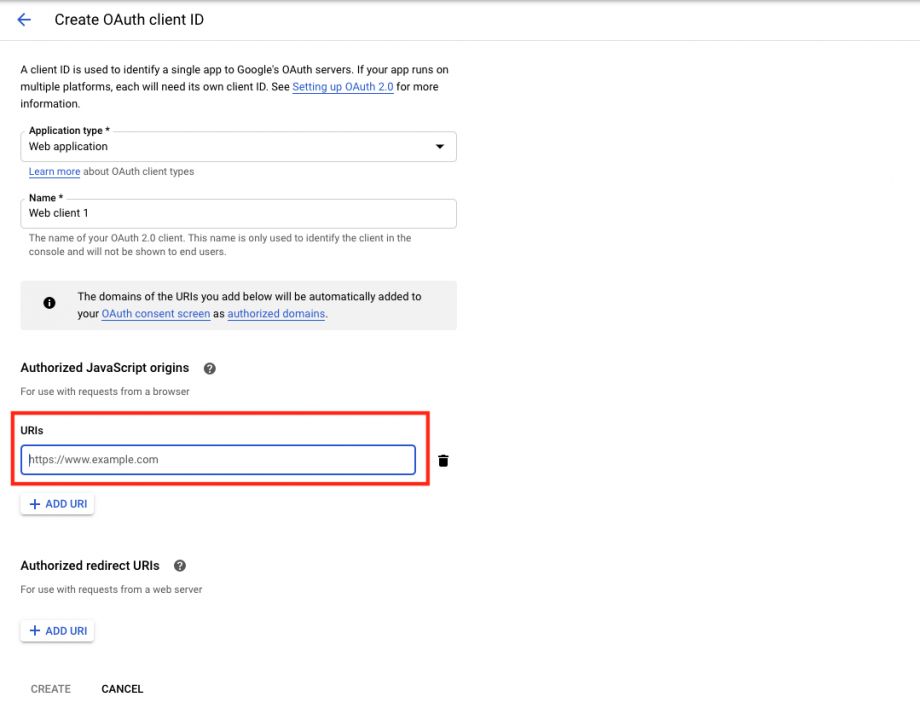This screenshot has width=920, height=726.
Task: Click the plus icon on redirect ADD URI
Action: tap(36, 630)
